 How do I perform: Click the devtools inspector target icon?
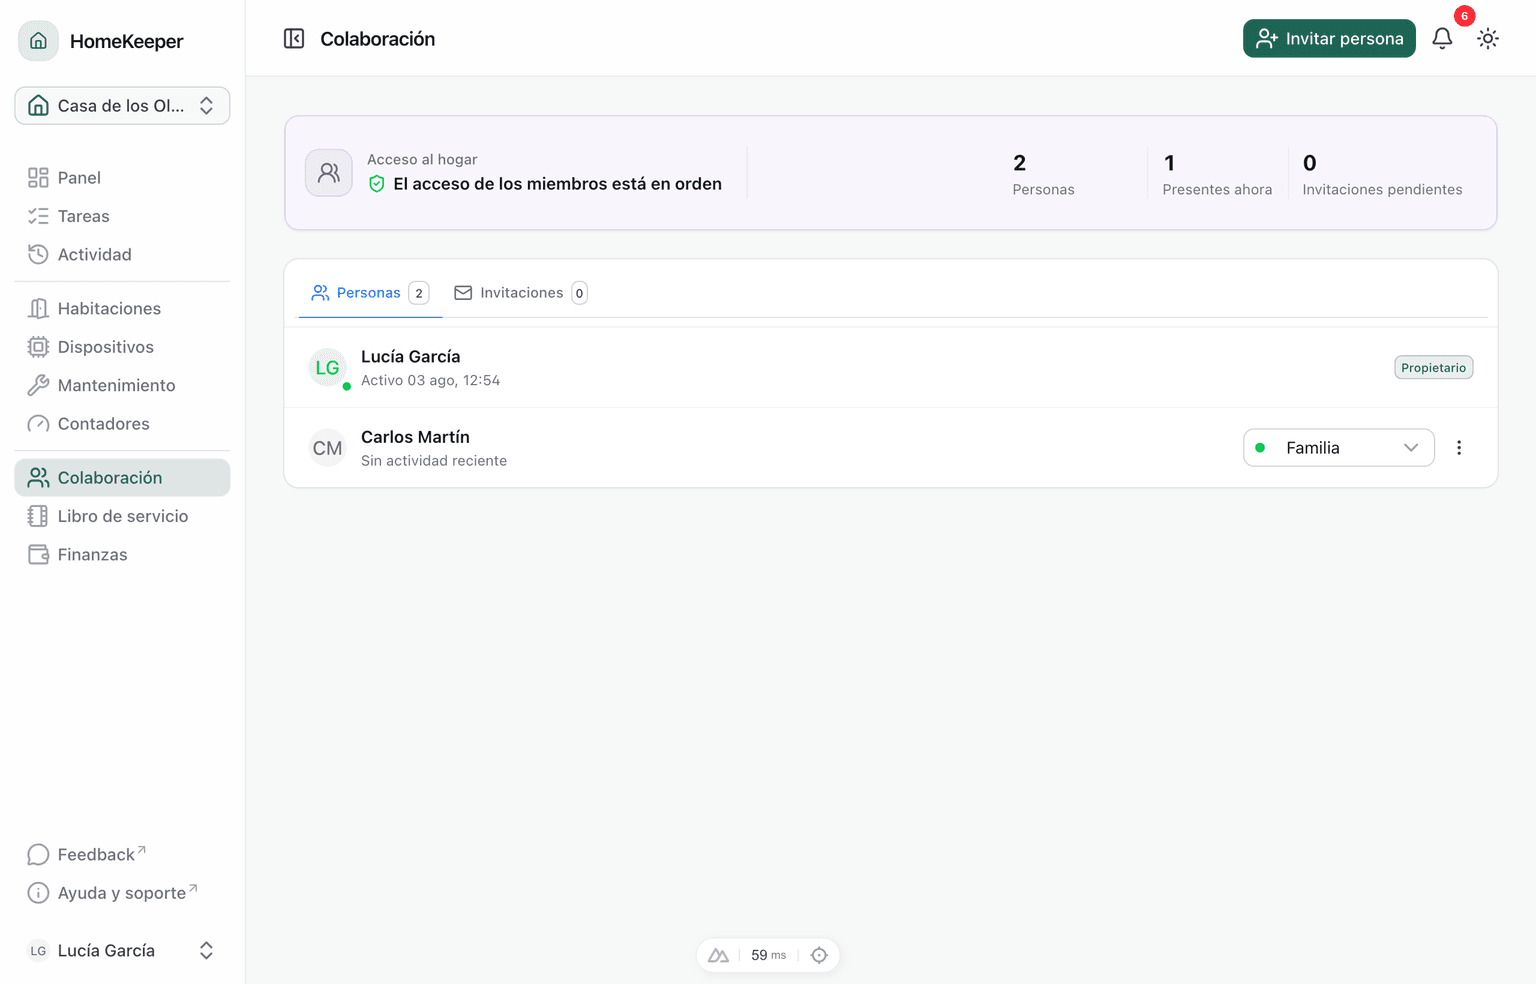pyautogui.click(x=819, y=955)
